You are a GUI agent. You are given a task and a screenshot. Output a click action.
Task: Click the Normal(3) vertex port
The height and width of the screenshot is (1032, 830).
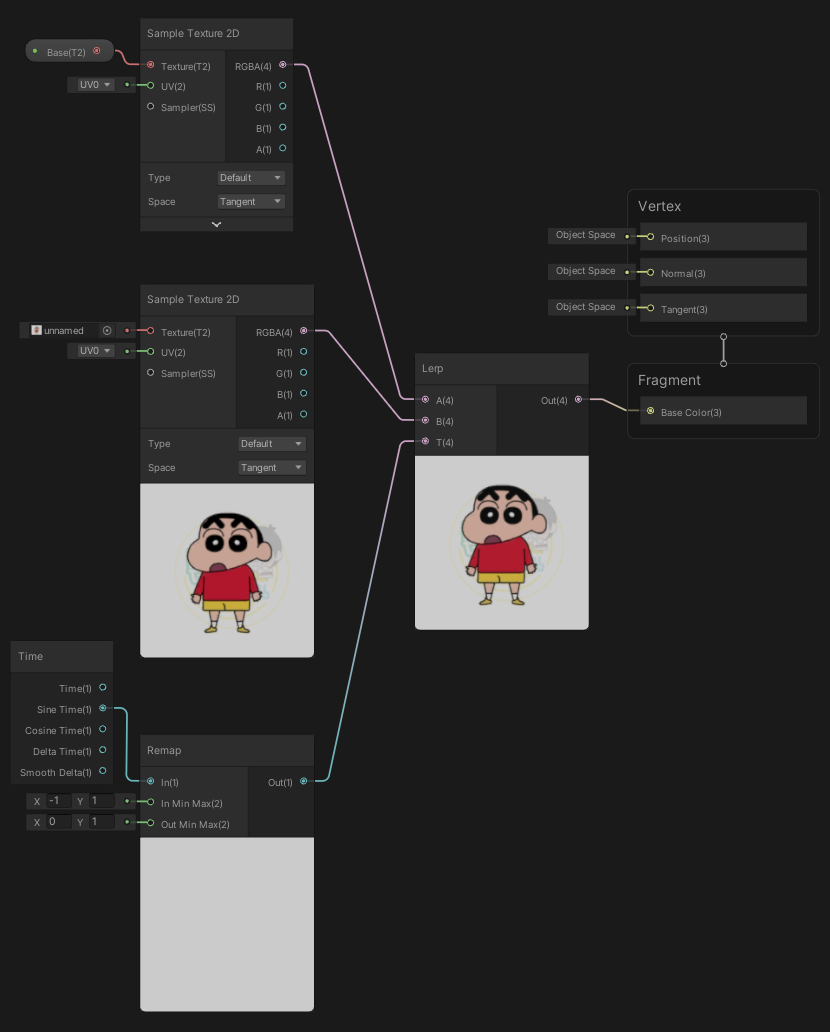(650, 272)
